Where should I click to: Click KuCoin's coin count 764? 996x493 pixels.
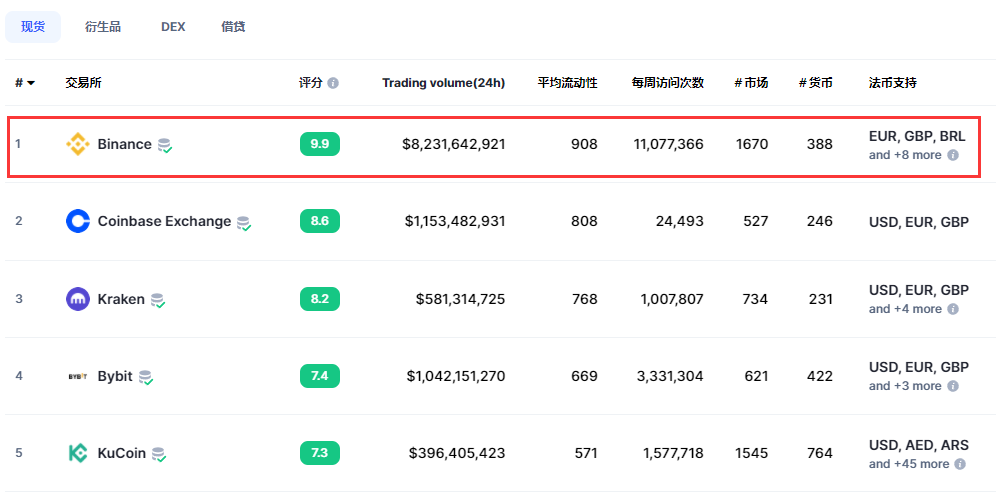click(819, 453)
